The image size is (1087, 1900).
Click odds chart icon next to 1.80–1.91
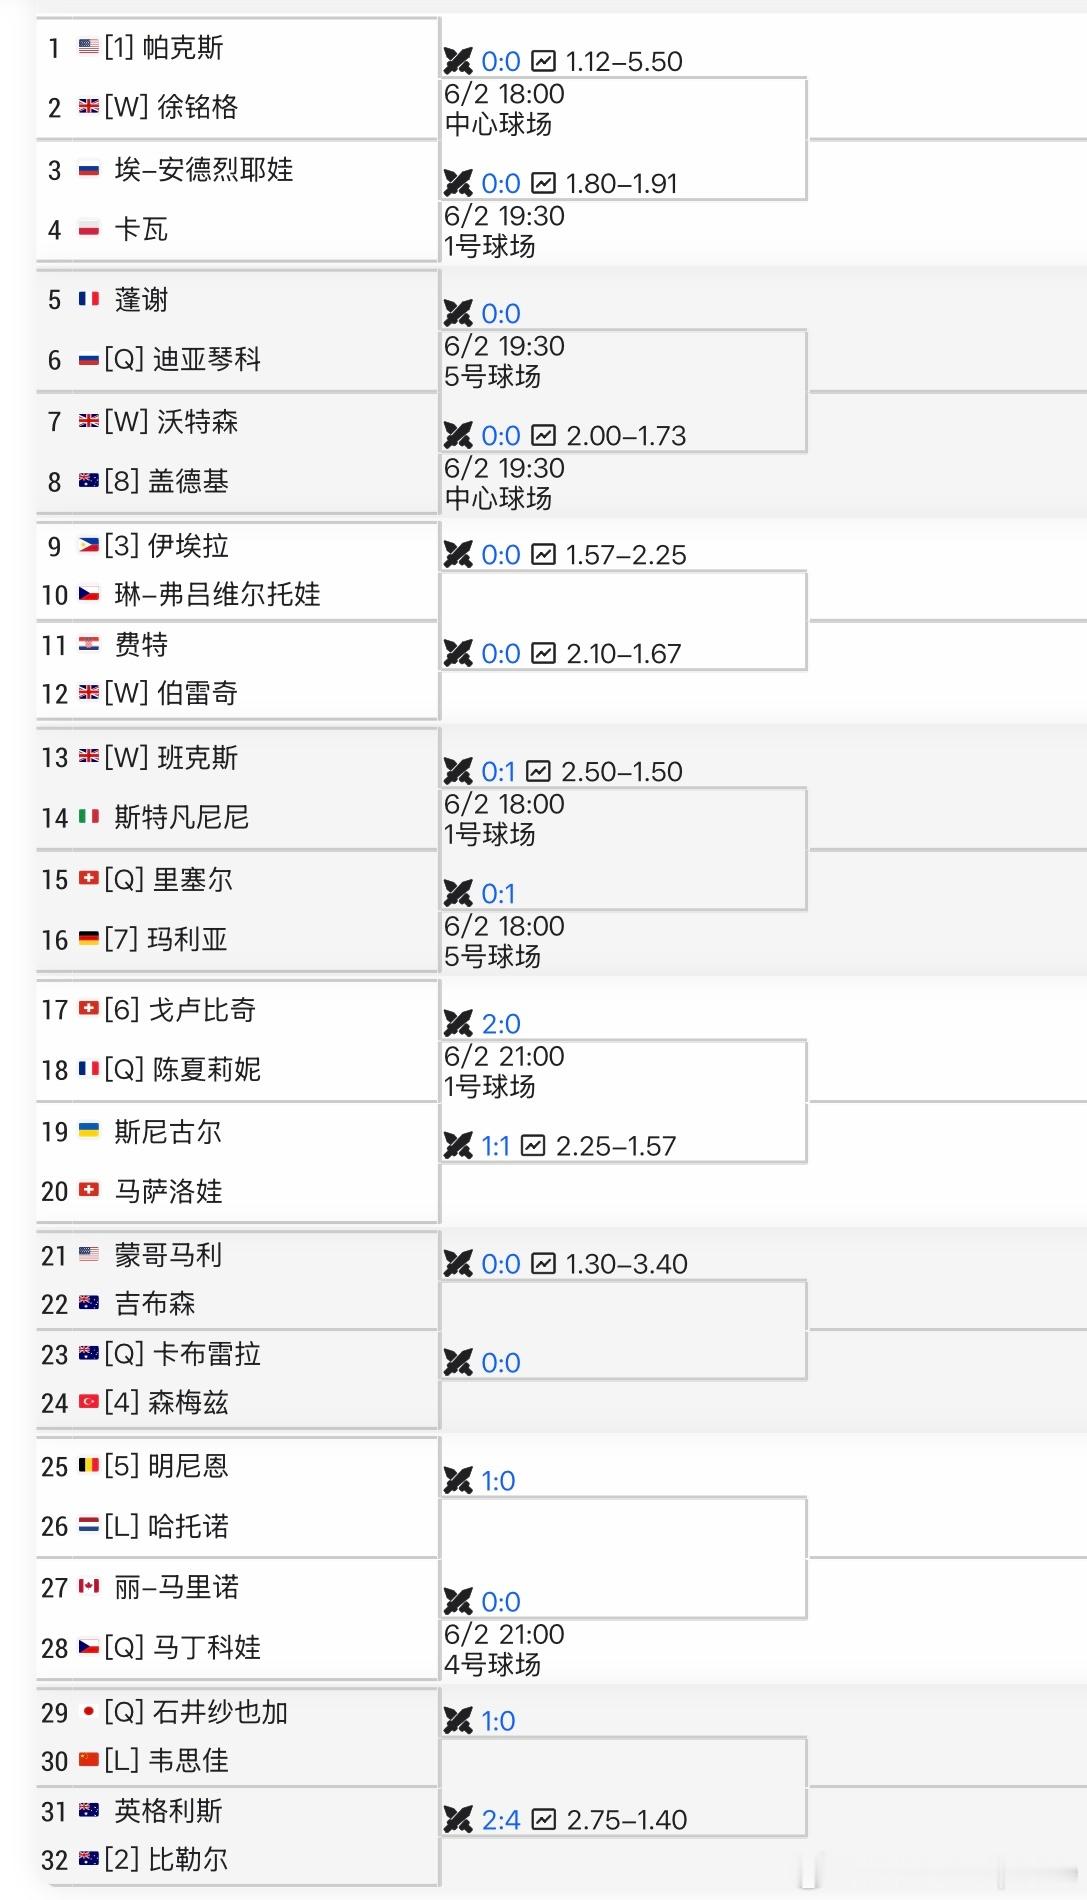point(543,183)
